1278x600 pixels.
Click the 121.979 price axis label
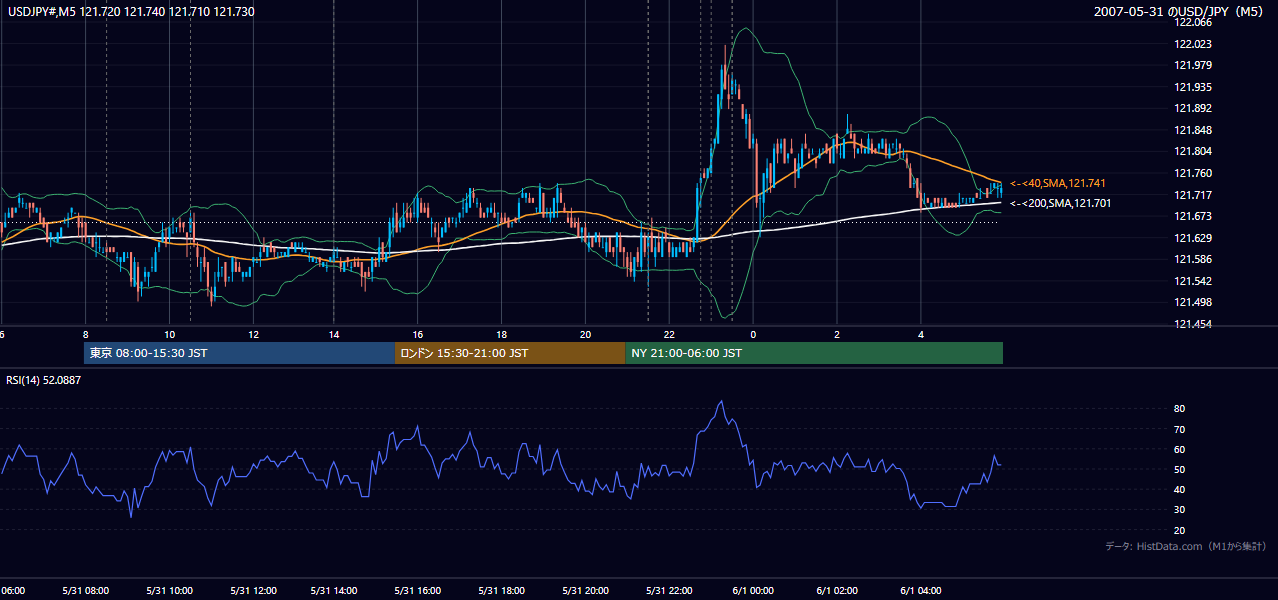(x=1194, y=65)
